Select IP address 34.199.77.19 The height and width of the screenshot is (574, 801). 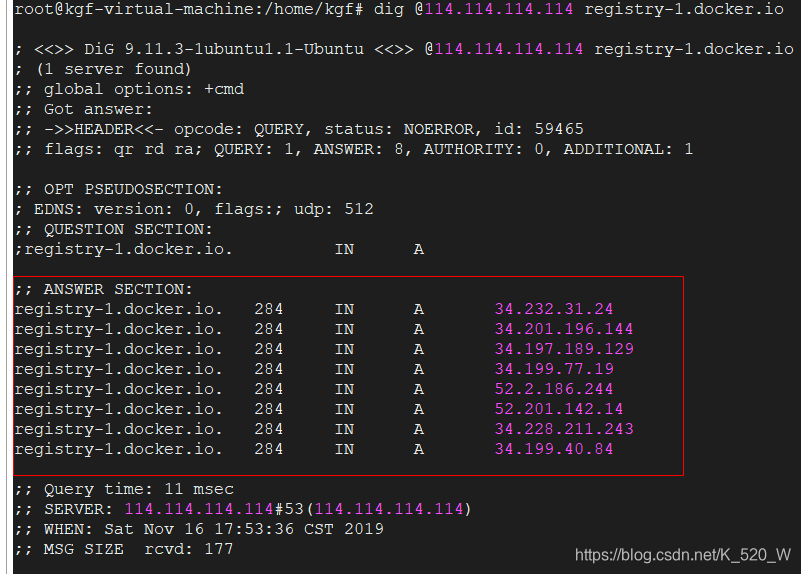click(554, 369)
